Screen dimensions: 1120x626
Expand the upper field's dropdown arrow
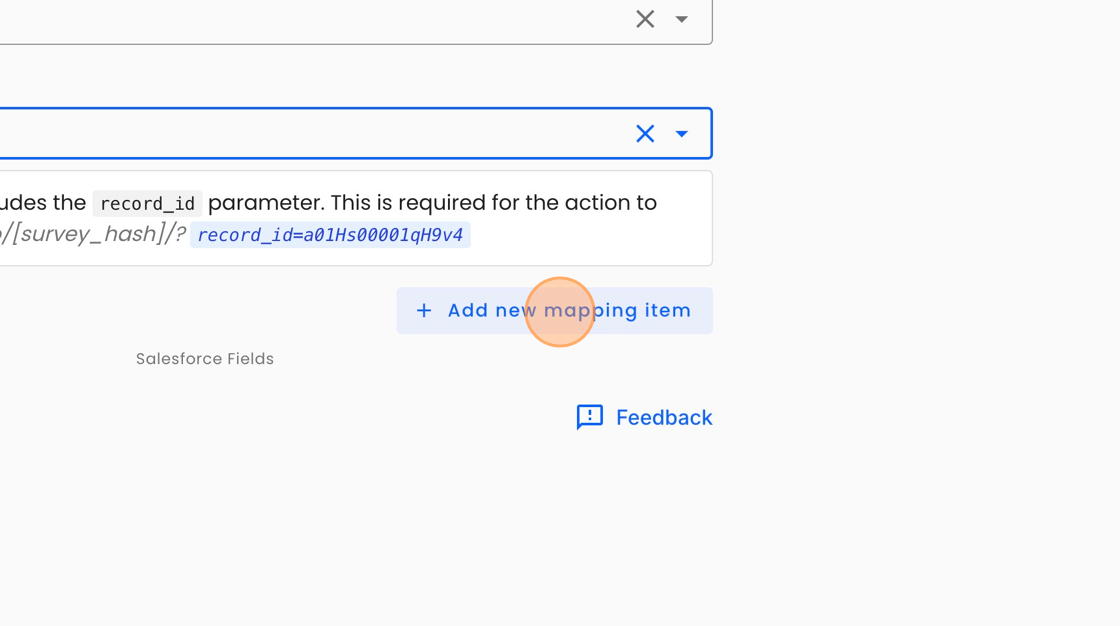coord(682,19)
